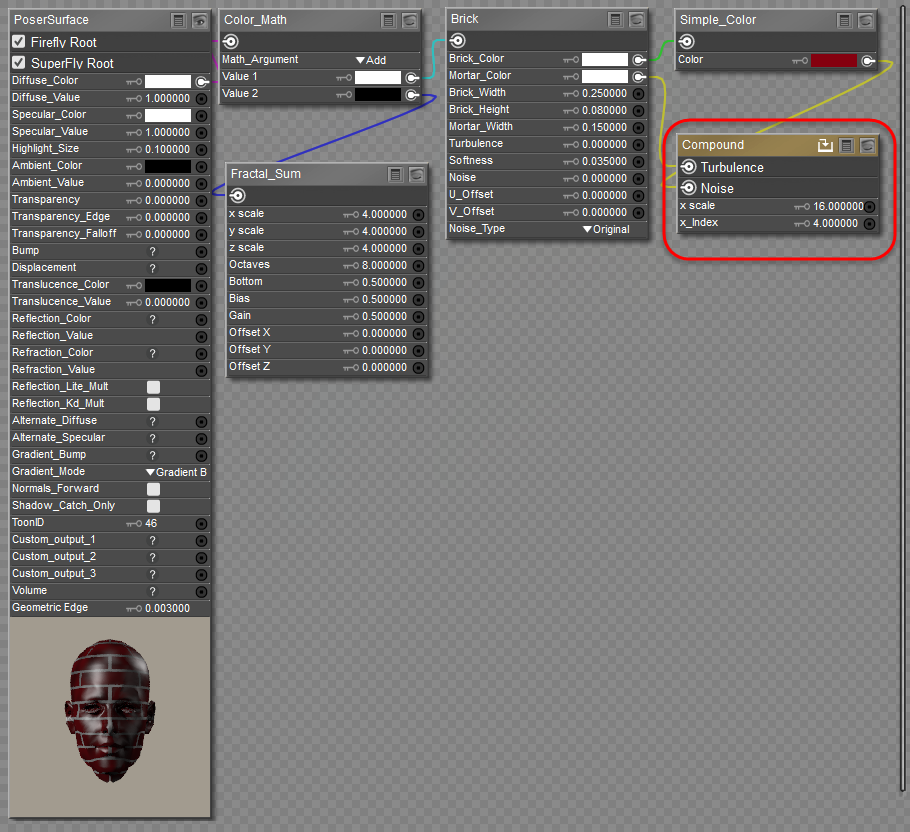
Task: Click parameters list icon on Fractal_Sum node
Action: pyautogui.click(x=396, y=174)
